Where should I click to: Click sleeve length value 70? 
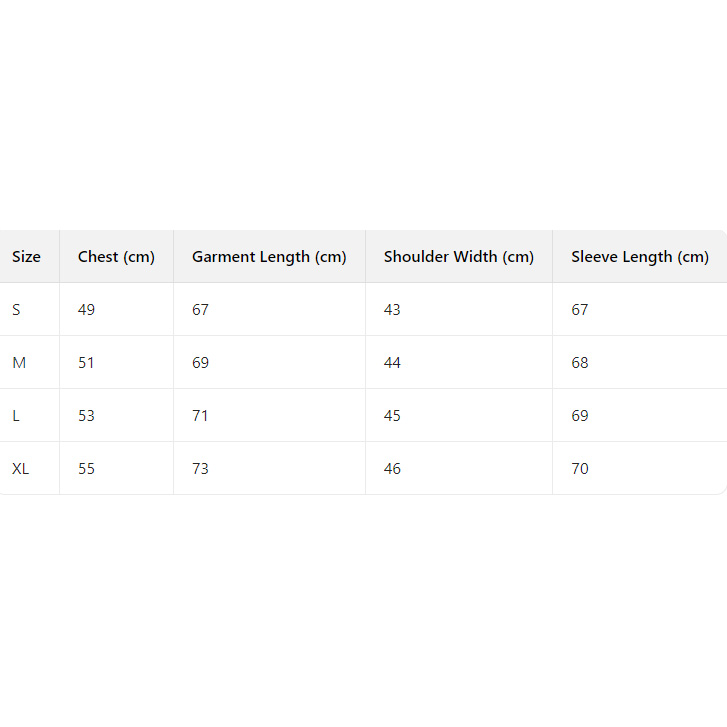[580, 469]
